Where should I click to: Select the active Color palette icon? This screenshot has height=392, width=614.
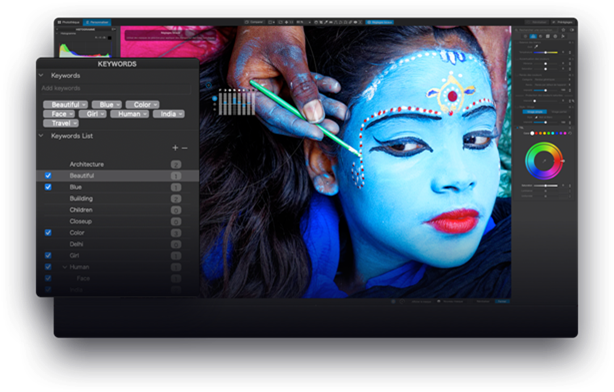533,36
